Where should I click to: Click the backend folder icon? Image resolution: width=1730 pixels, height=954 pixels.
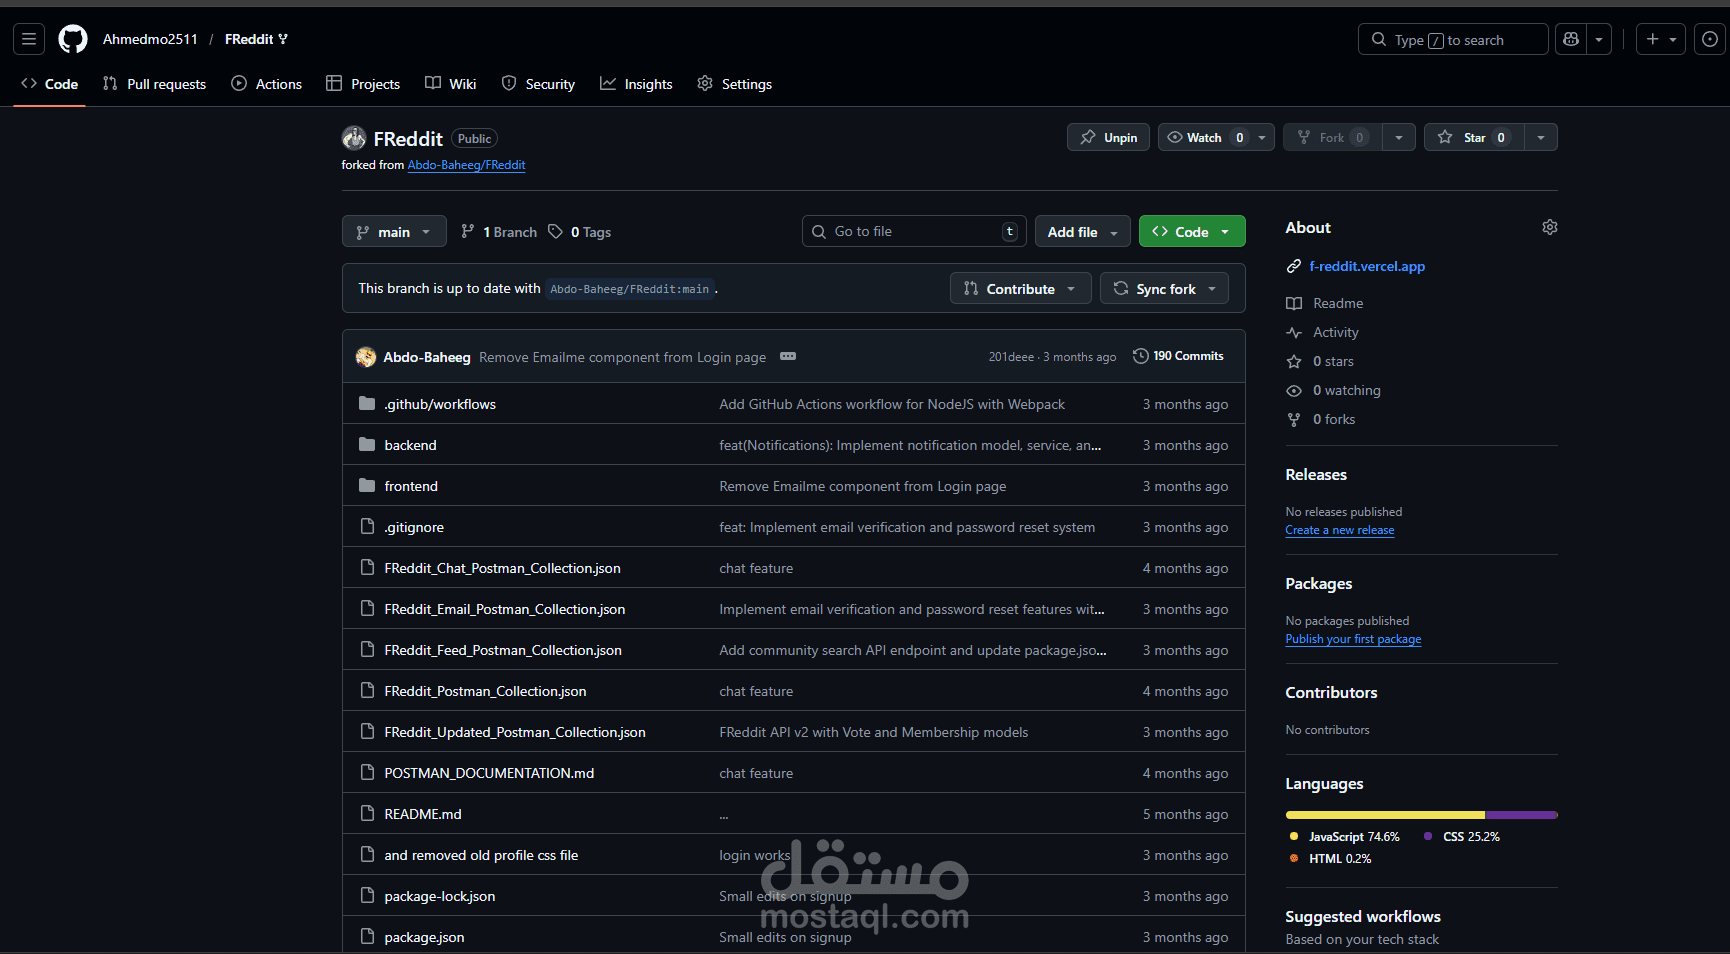[367, 445]
